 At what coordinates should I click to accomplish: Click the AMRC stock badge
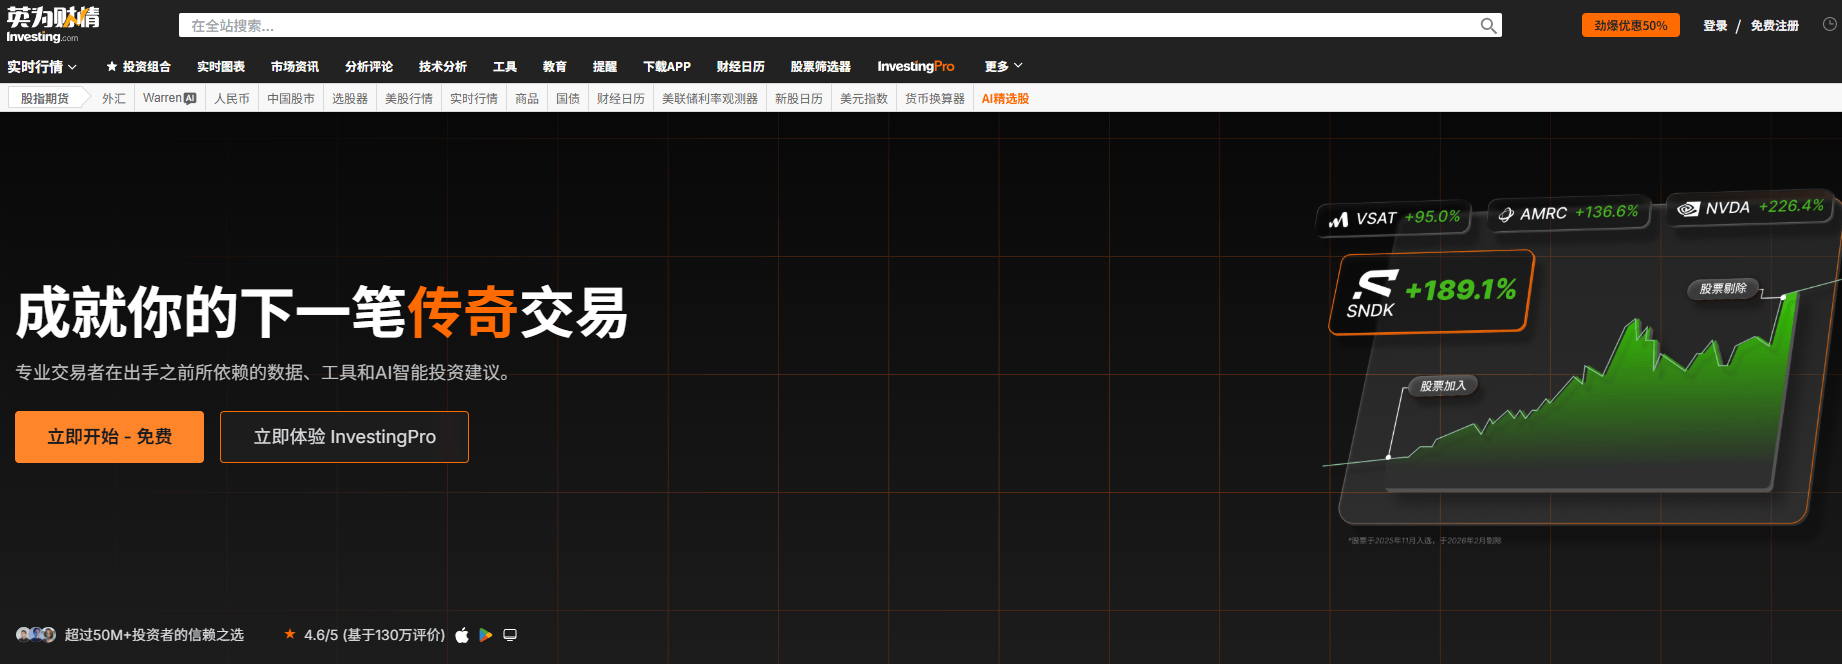click(1568, 213)
